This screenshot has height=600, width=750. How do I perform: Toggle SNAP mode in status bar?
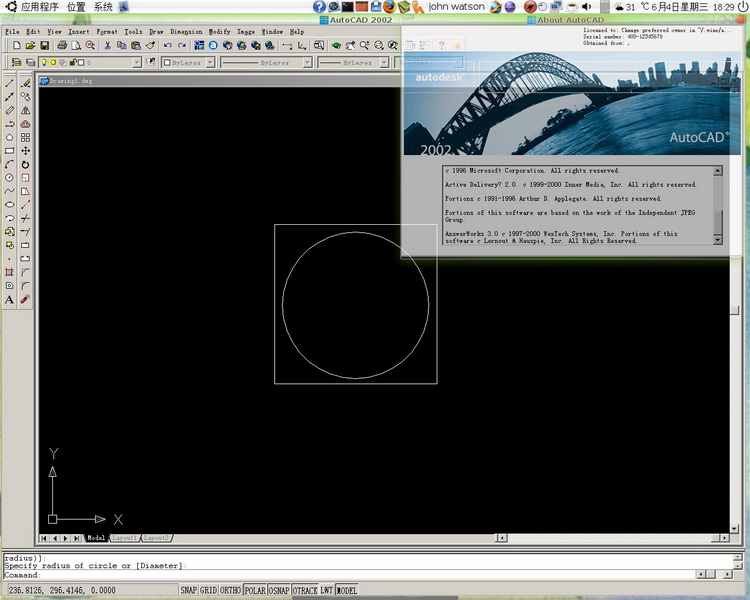coord(189,590)
